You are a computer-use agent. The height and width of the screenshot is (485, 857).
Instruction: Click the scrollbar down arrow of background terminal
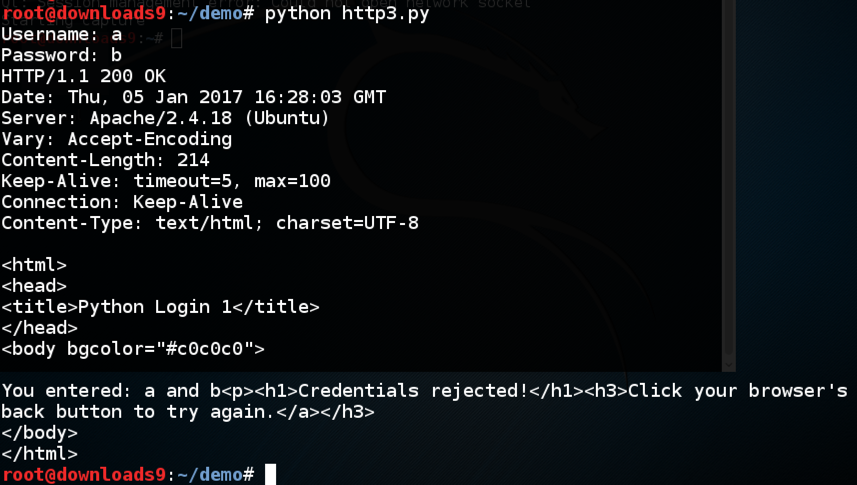point(729,362)
